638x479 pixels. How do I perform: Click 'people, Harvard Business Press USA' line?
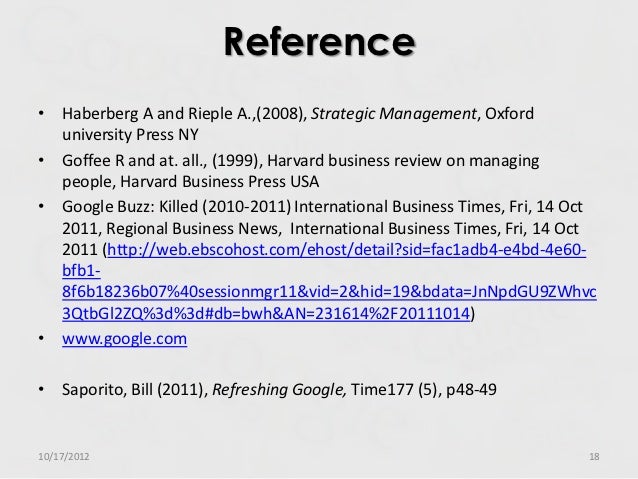(190, 182)
